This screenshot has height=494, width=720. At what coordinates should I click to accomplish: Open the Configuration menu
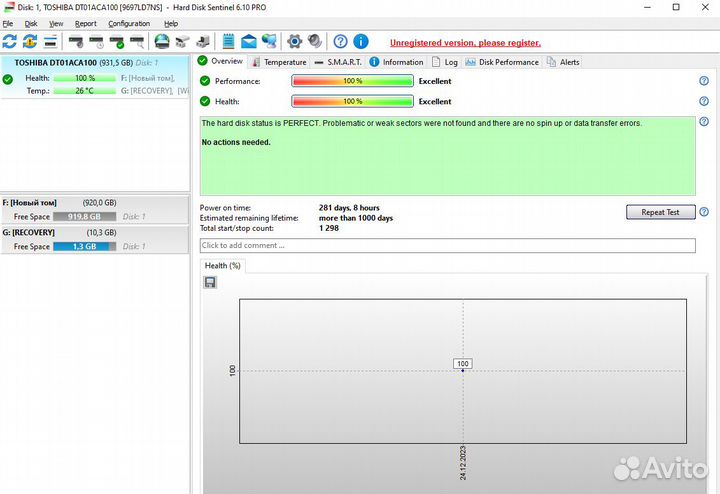pos(129,23)
